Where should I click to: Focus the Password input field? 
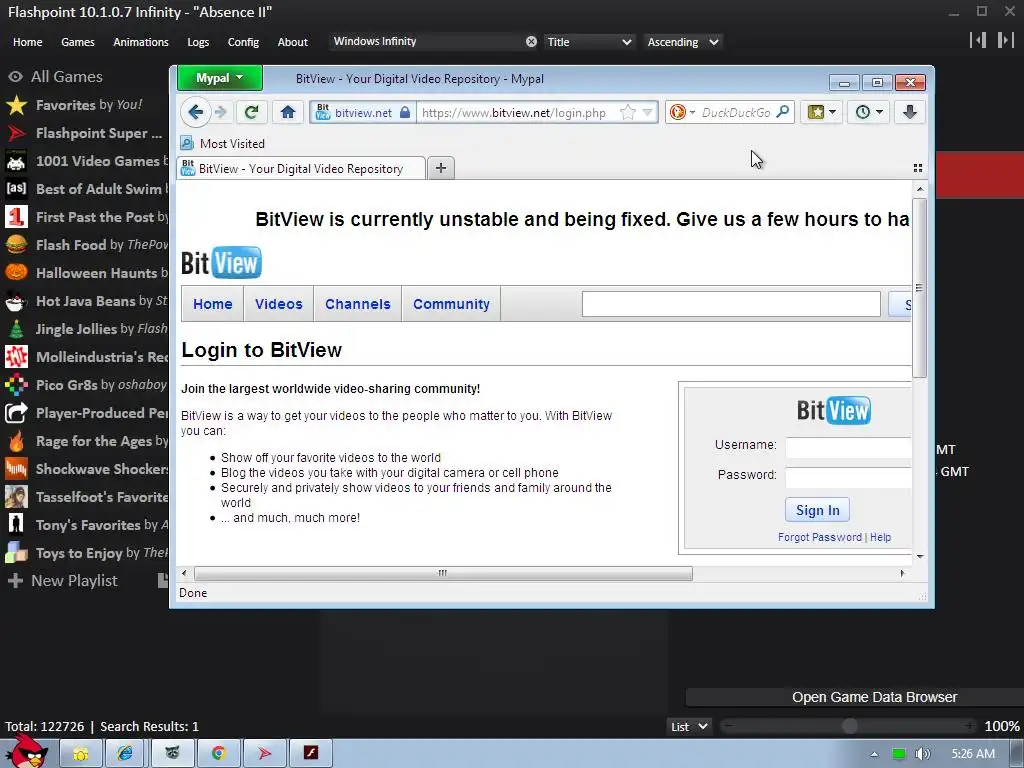click(848, 477)
